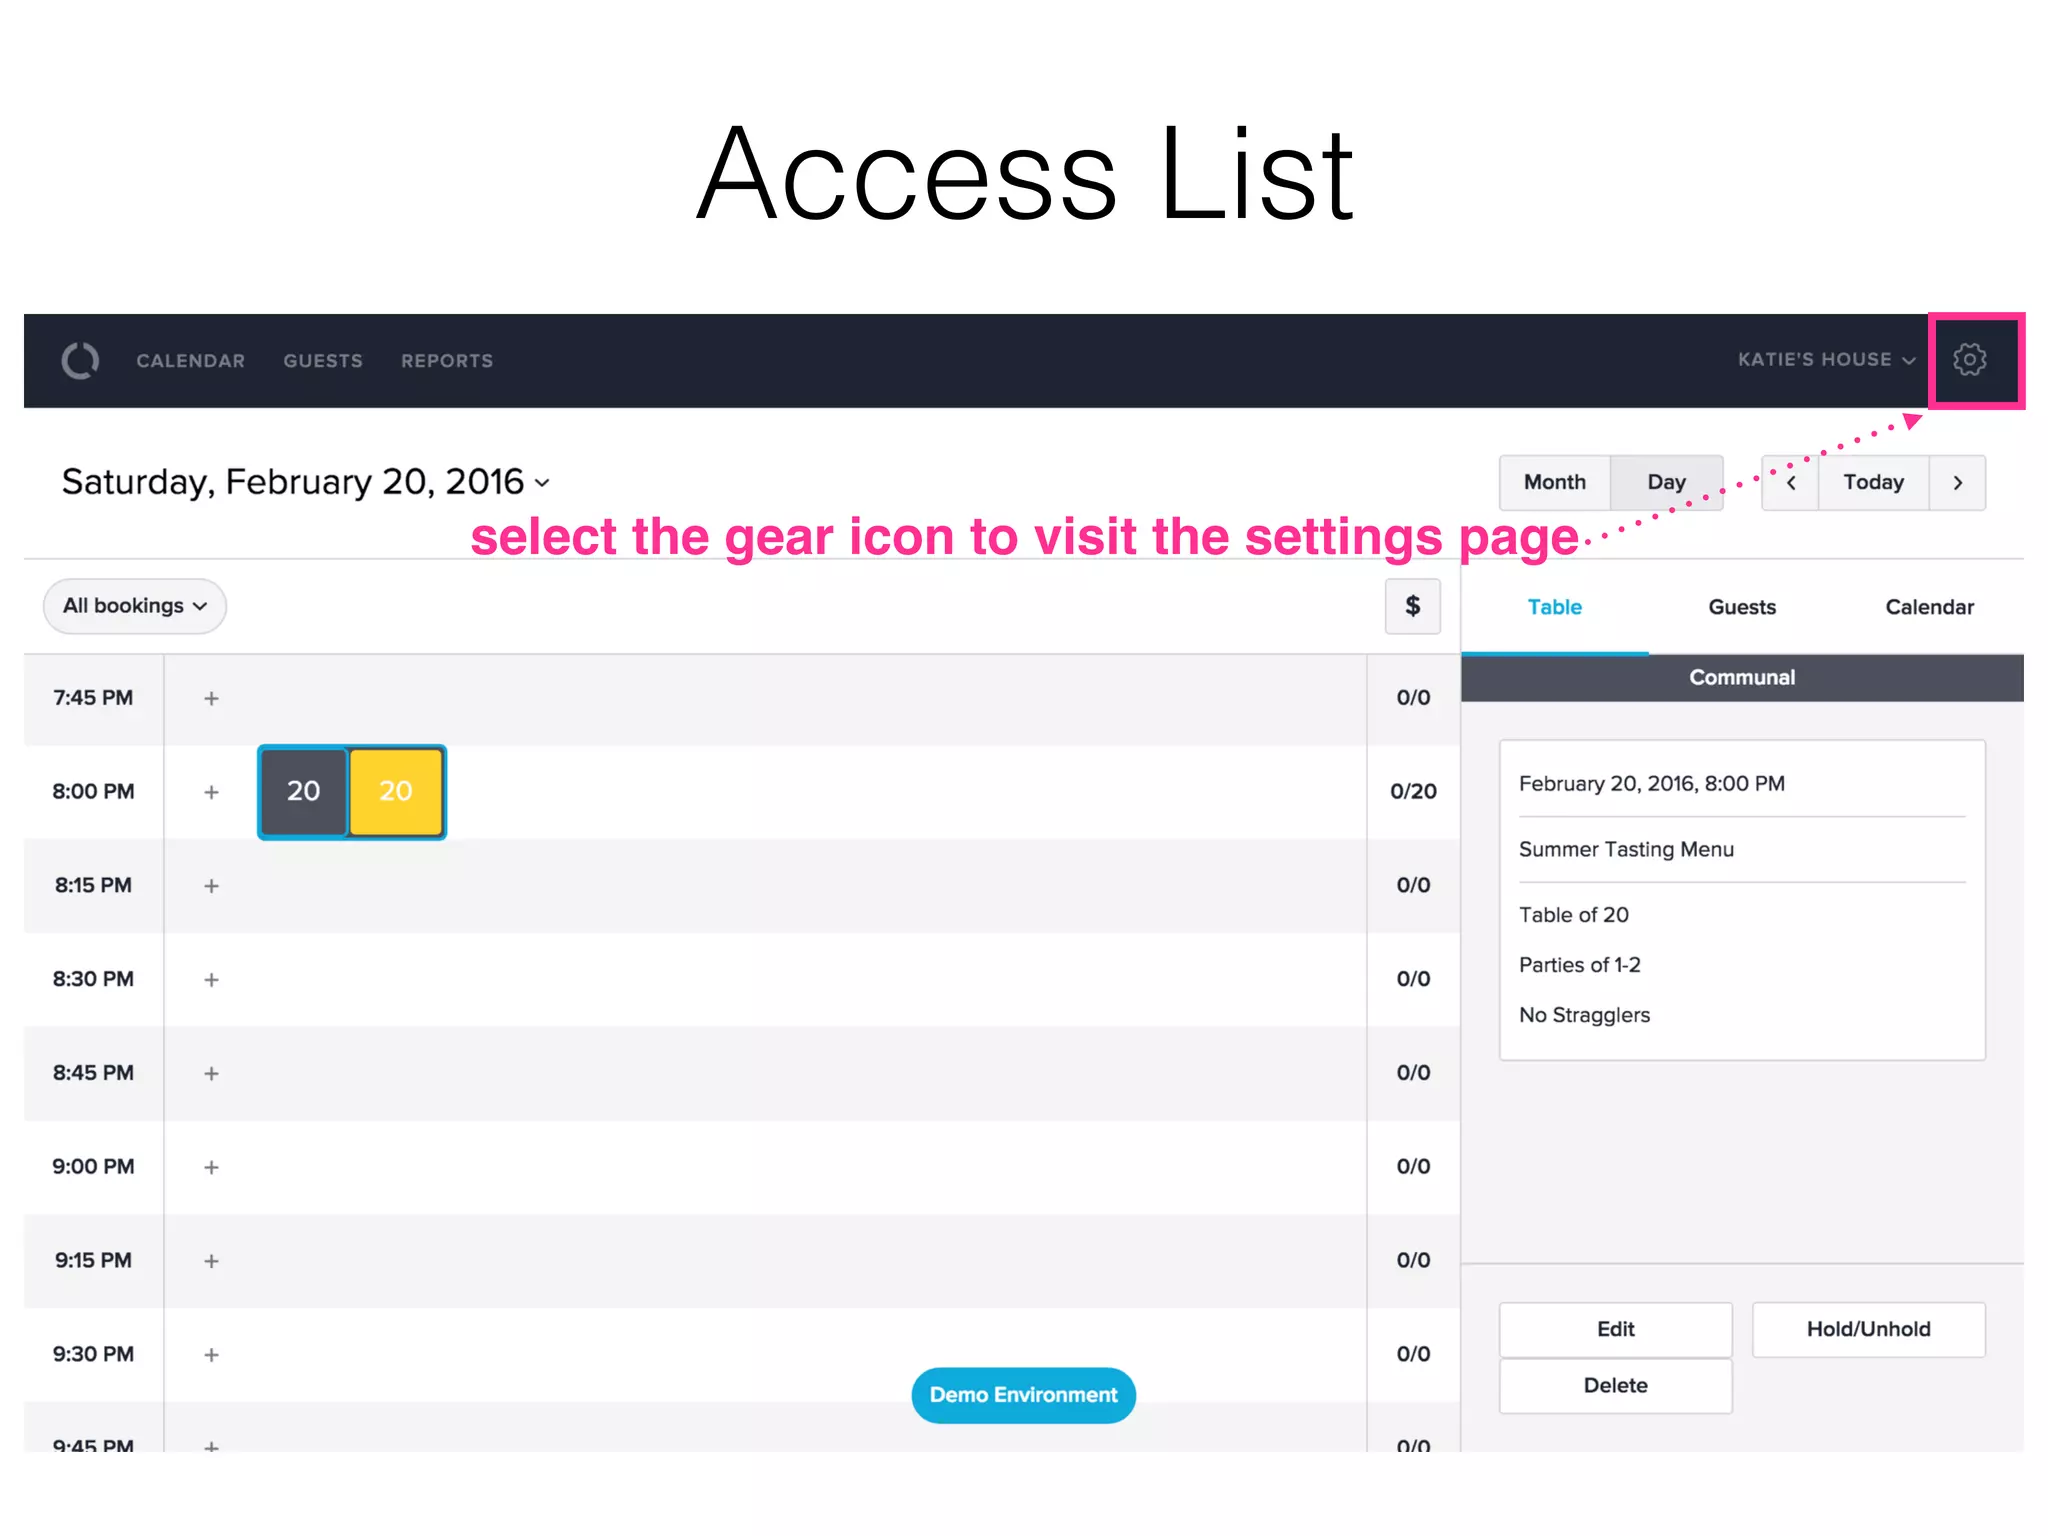The image size is (2048, 1536).
Task: Click the circular app logo icon
Action: 80,360
